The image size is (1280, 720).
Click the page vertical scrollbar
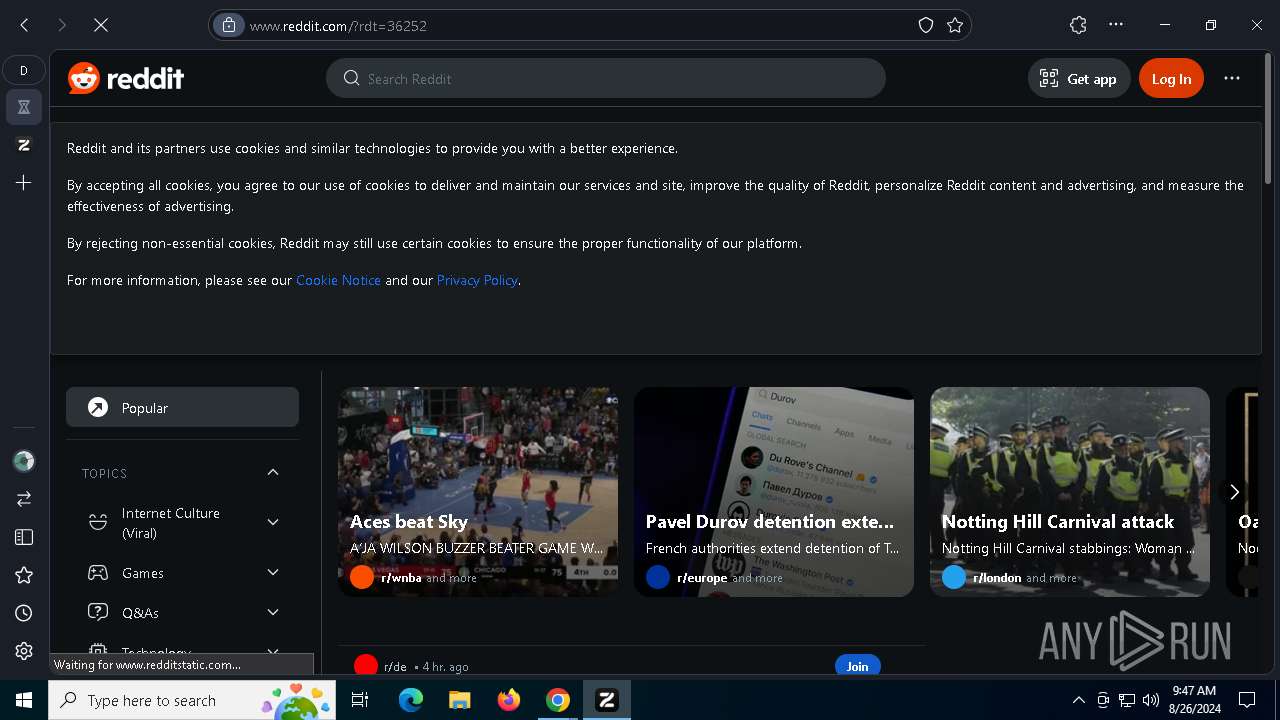point(1267,120)
